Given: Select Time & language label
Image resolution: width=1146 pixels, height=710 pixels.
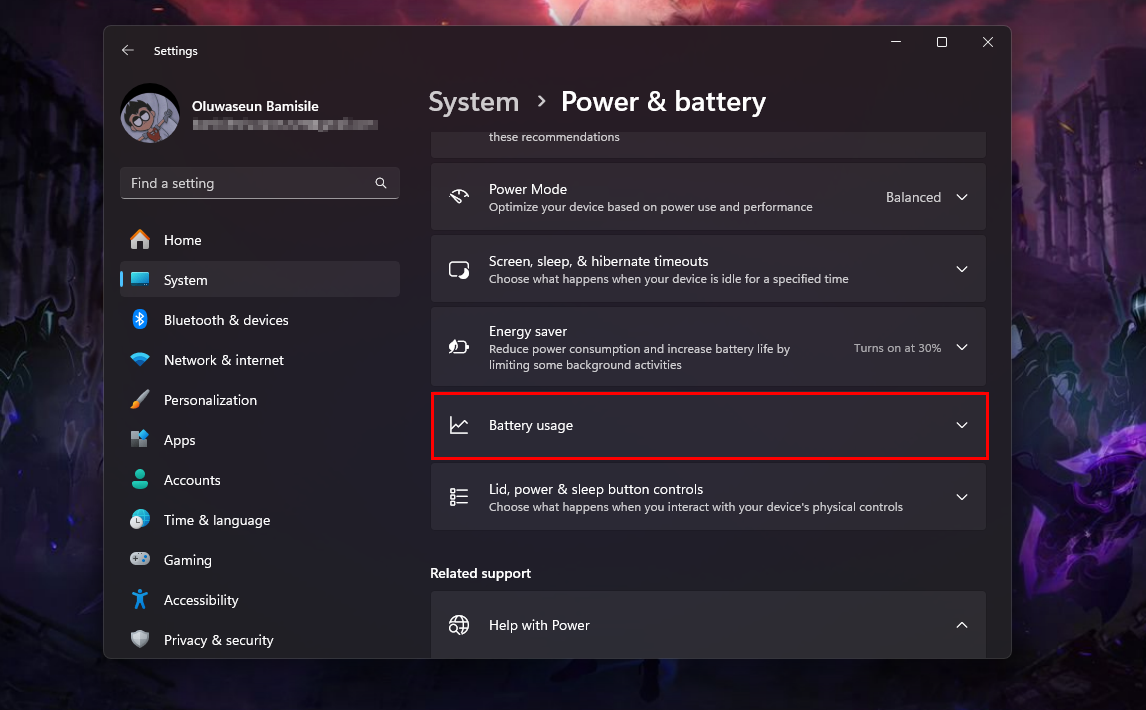Looking at the screenshot, I should (217, 521).
